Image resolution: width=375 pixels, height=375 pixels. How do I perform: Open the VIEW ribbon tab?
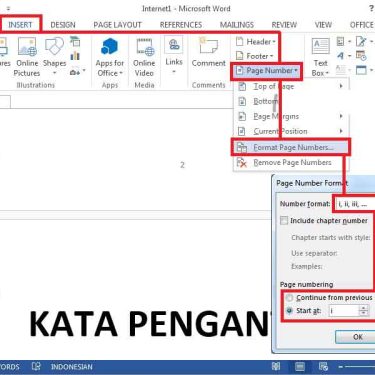point(323,25)
